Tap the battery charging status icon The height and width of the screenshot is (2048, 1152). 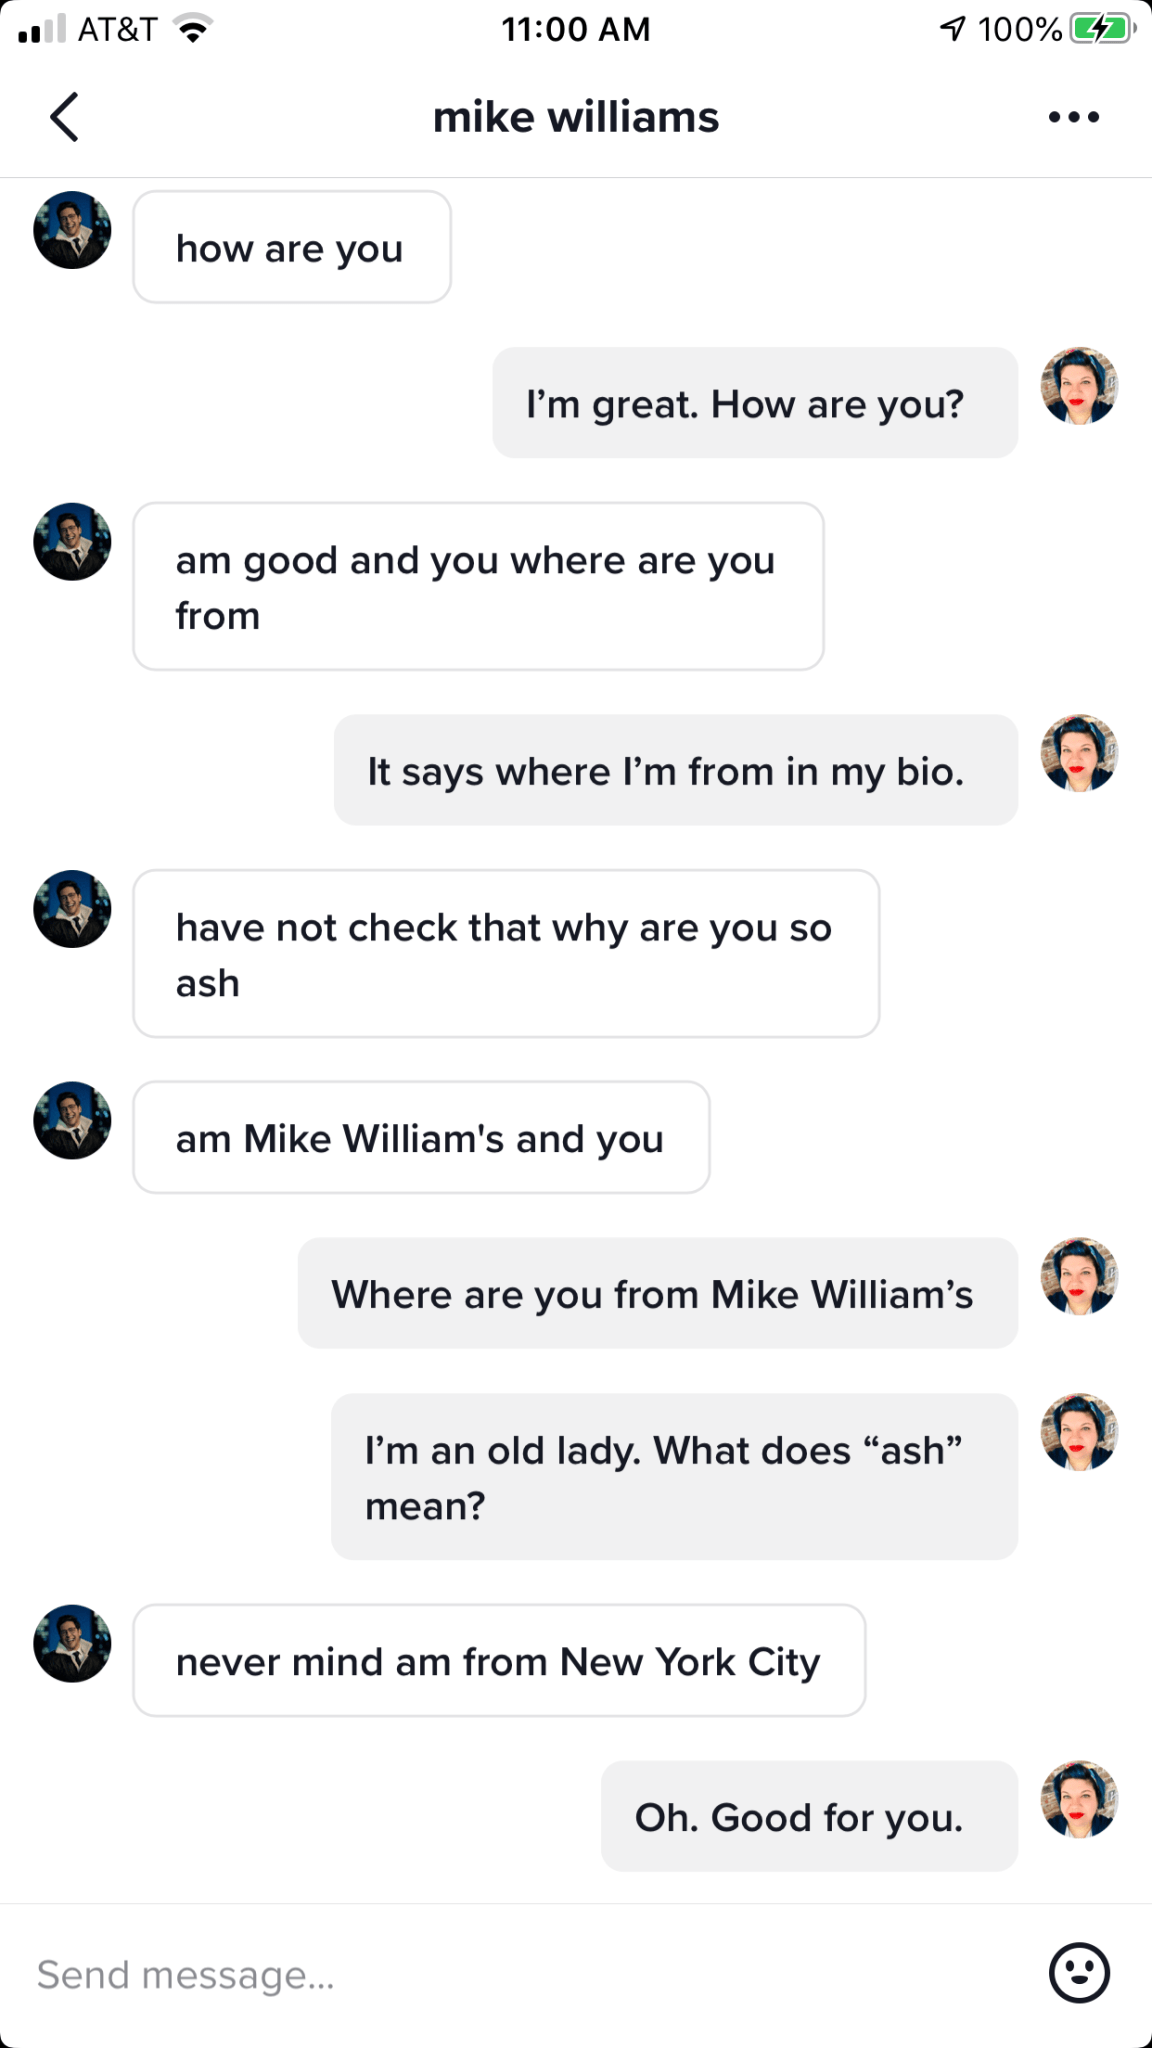coord(1101,29)
